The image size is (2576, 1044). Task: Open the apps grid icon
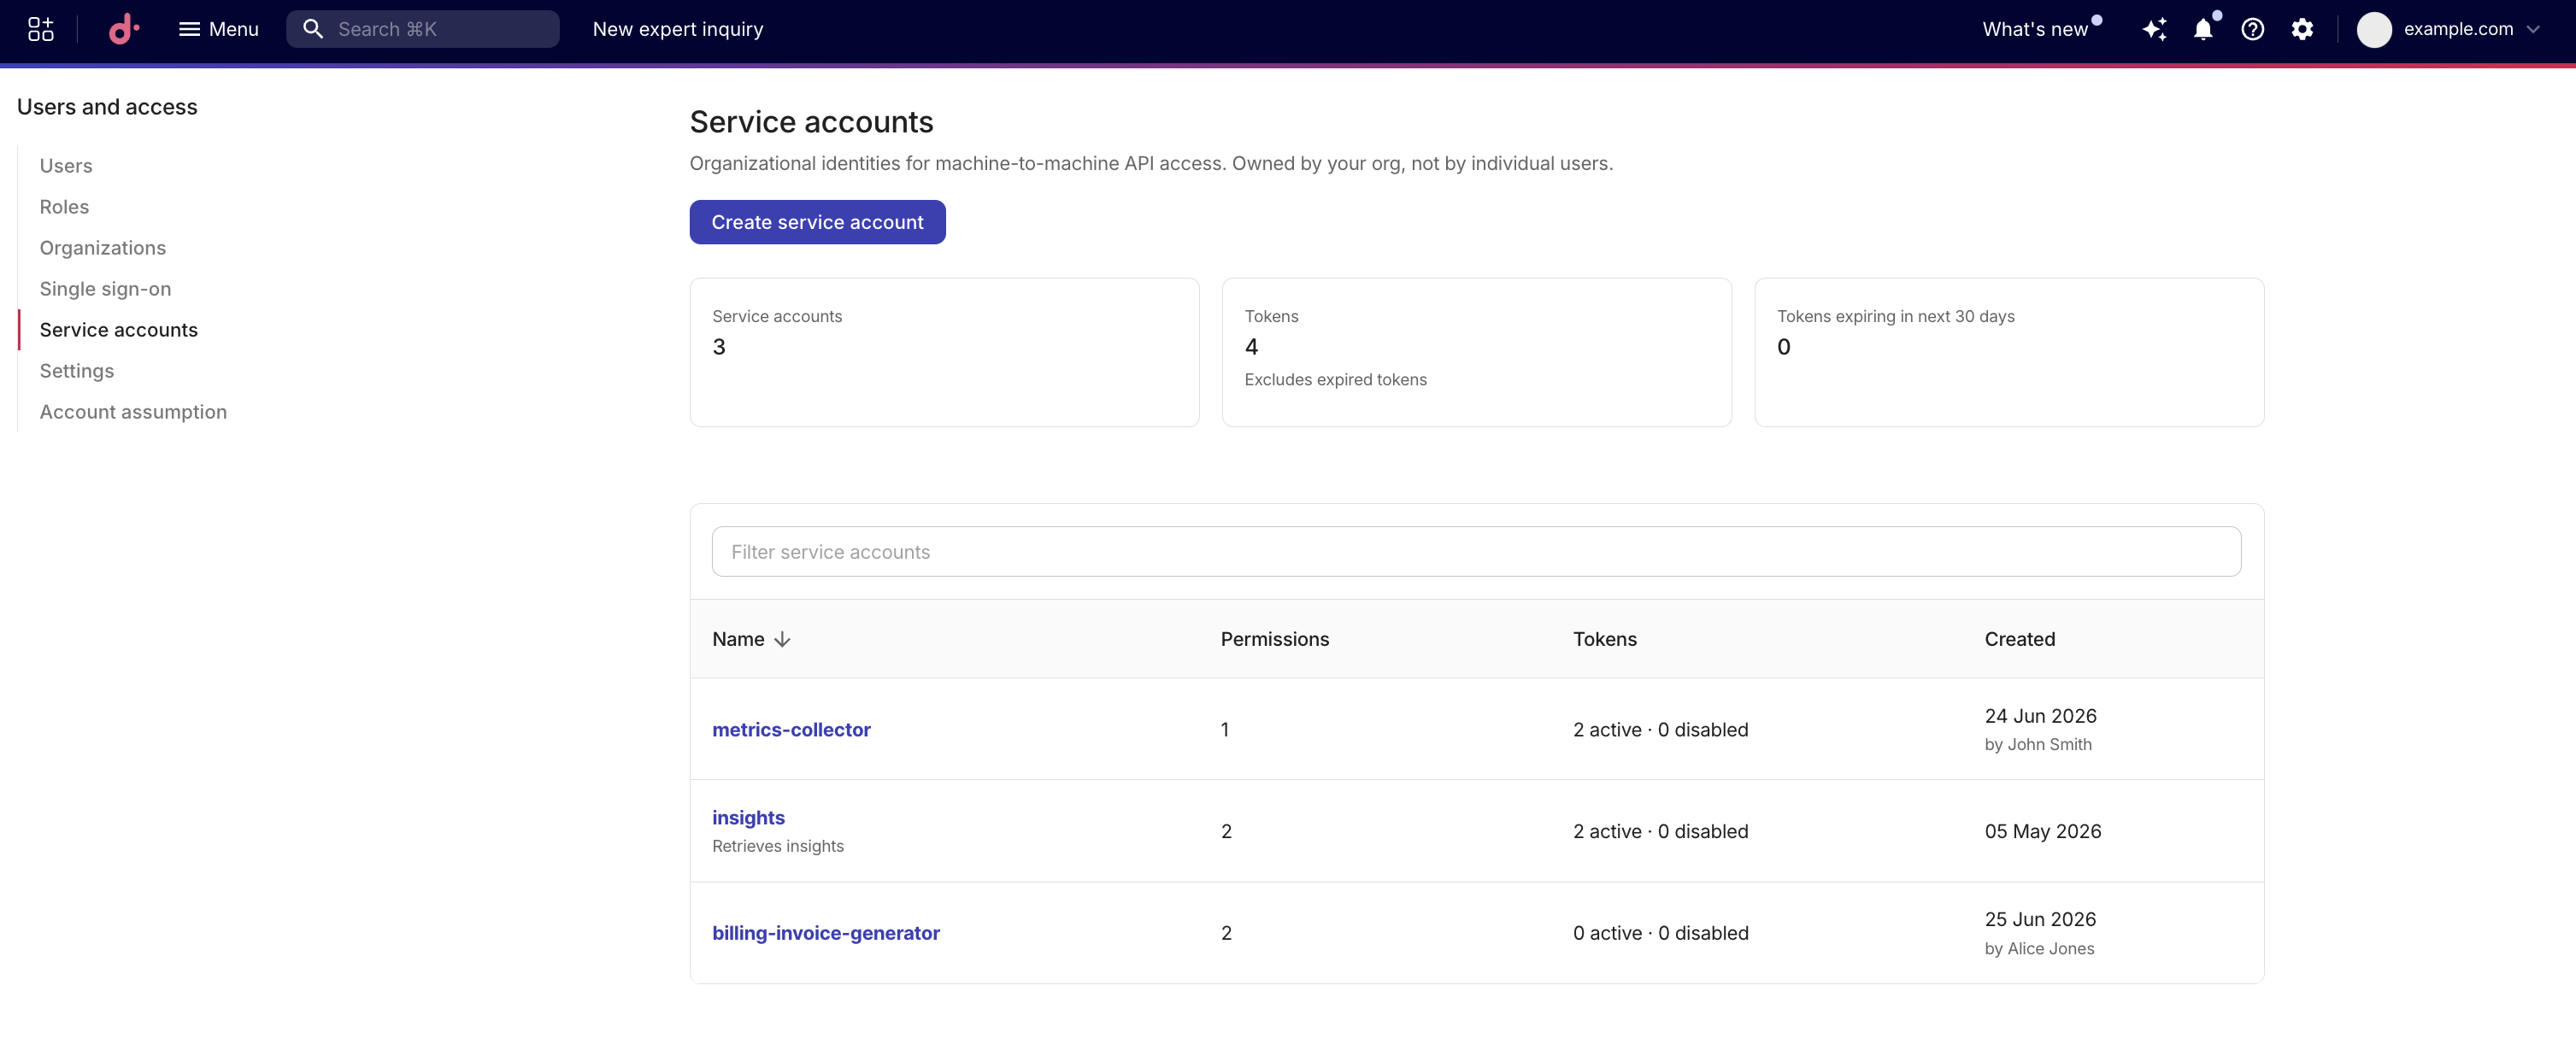[x=41, y=29]
